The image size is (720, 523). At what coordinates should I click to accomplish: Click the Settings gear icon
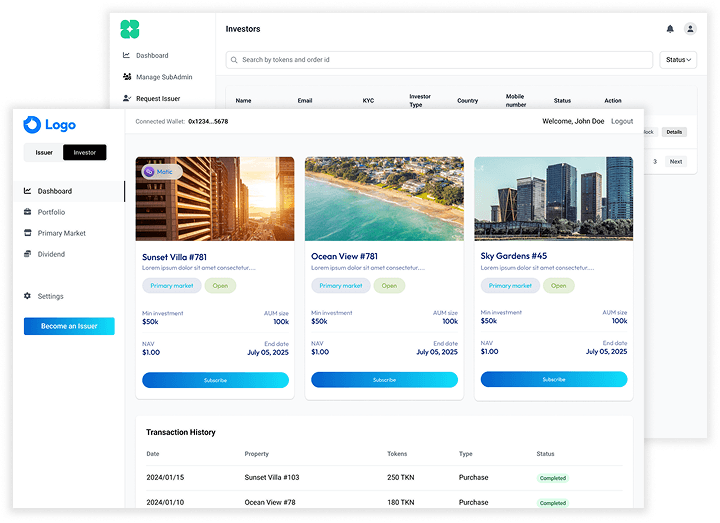click(28, 296)
